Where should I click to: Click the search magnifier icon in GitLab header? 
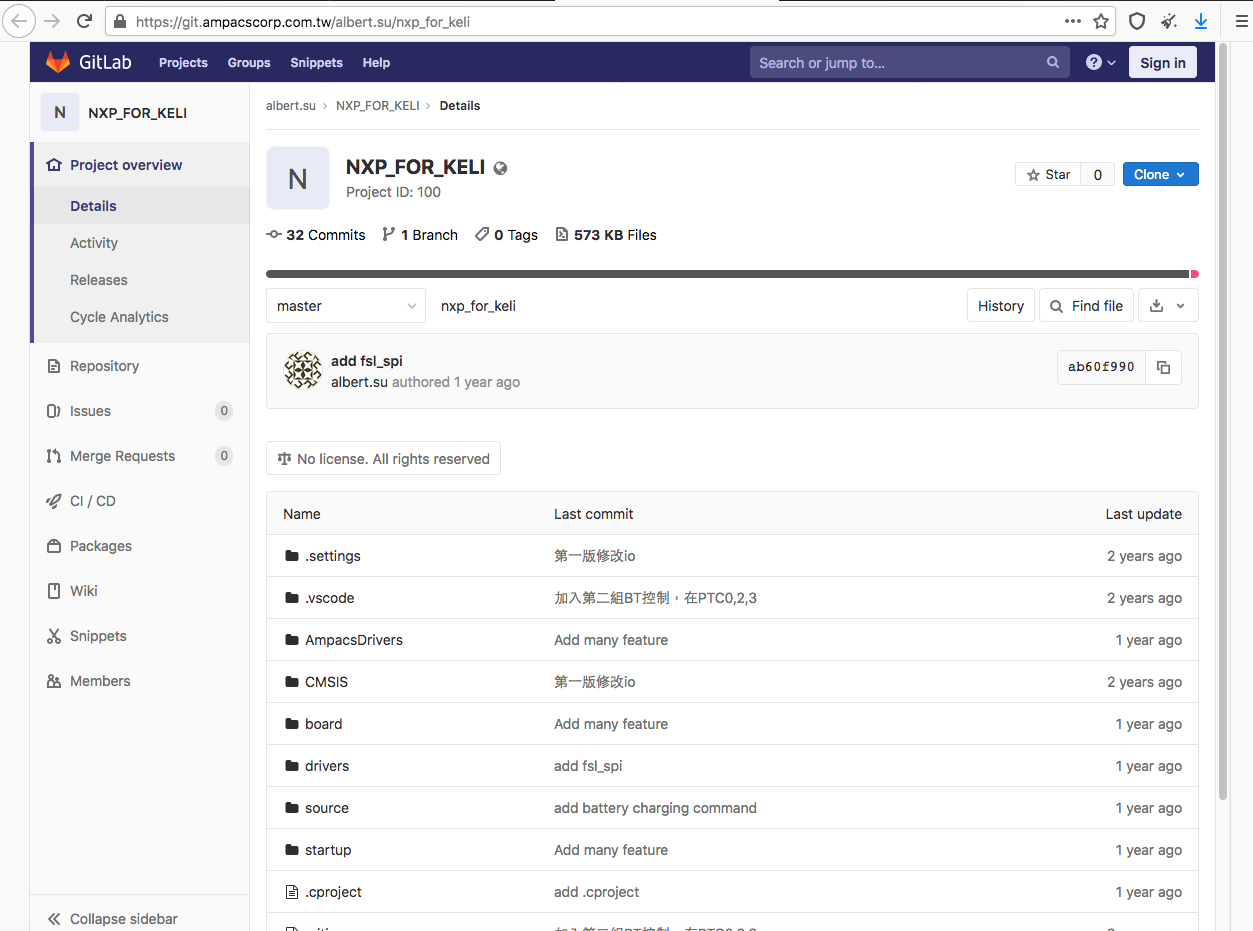point(1053,62)
